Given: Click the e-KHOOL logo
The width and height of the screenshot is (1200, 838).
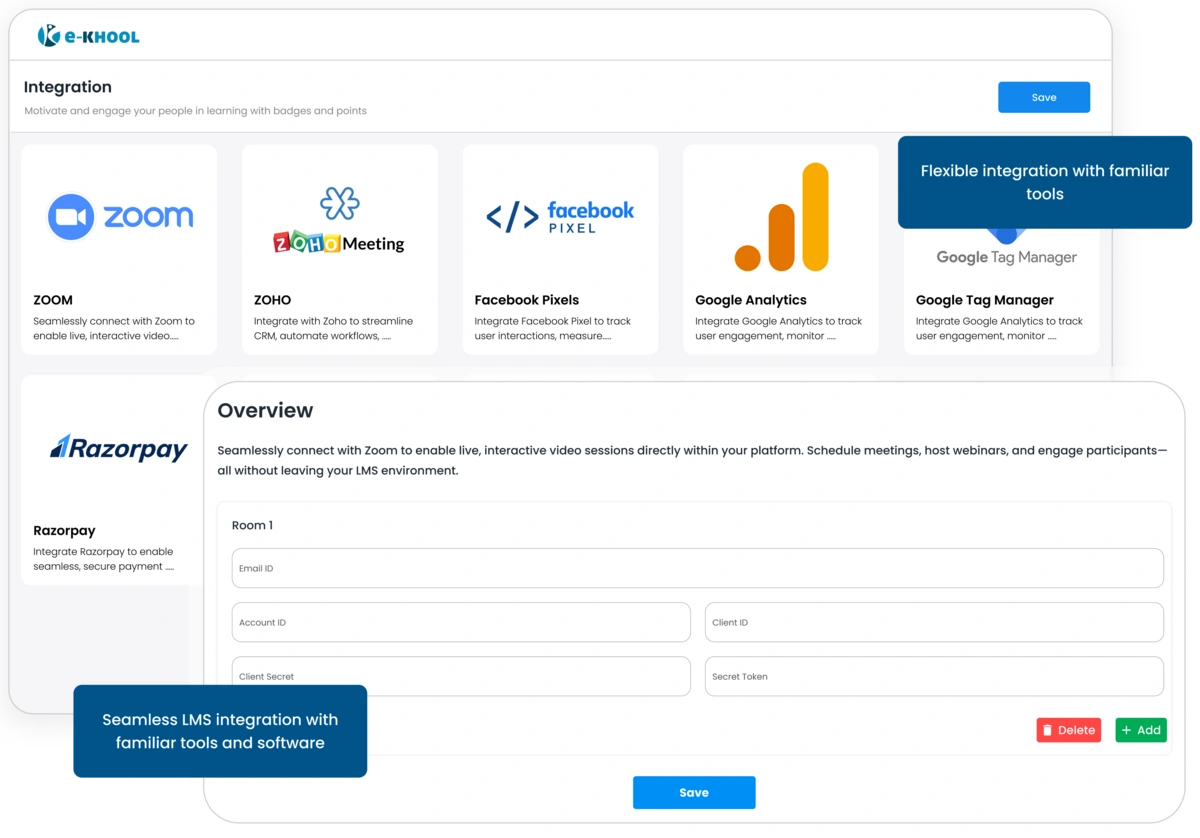Looking at the screenshot, I should pos(88,34).
